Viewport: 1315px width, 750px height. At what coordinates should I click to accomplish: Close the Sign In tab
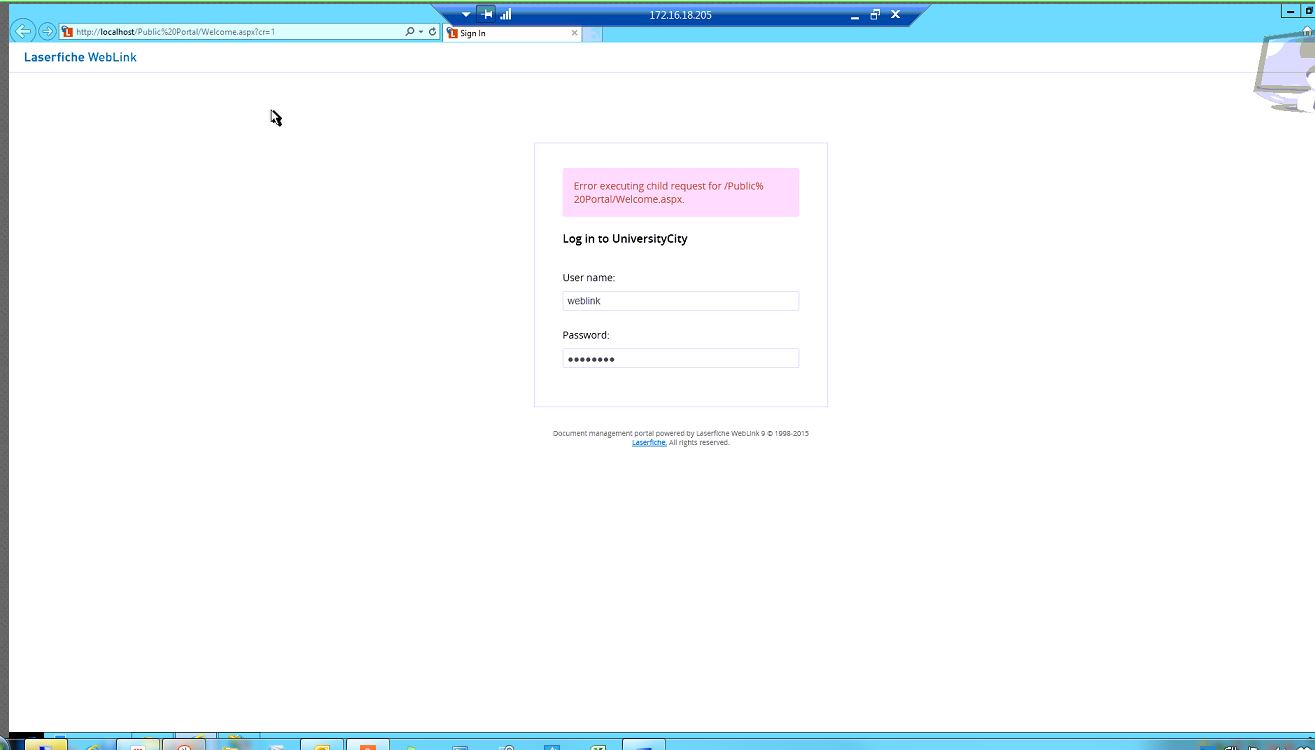(x=574, y=33)
